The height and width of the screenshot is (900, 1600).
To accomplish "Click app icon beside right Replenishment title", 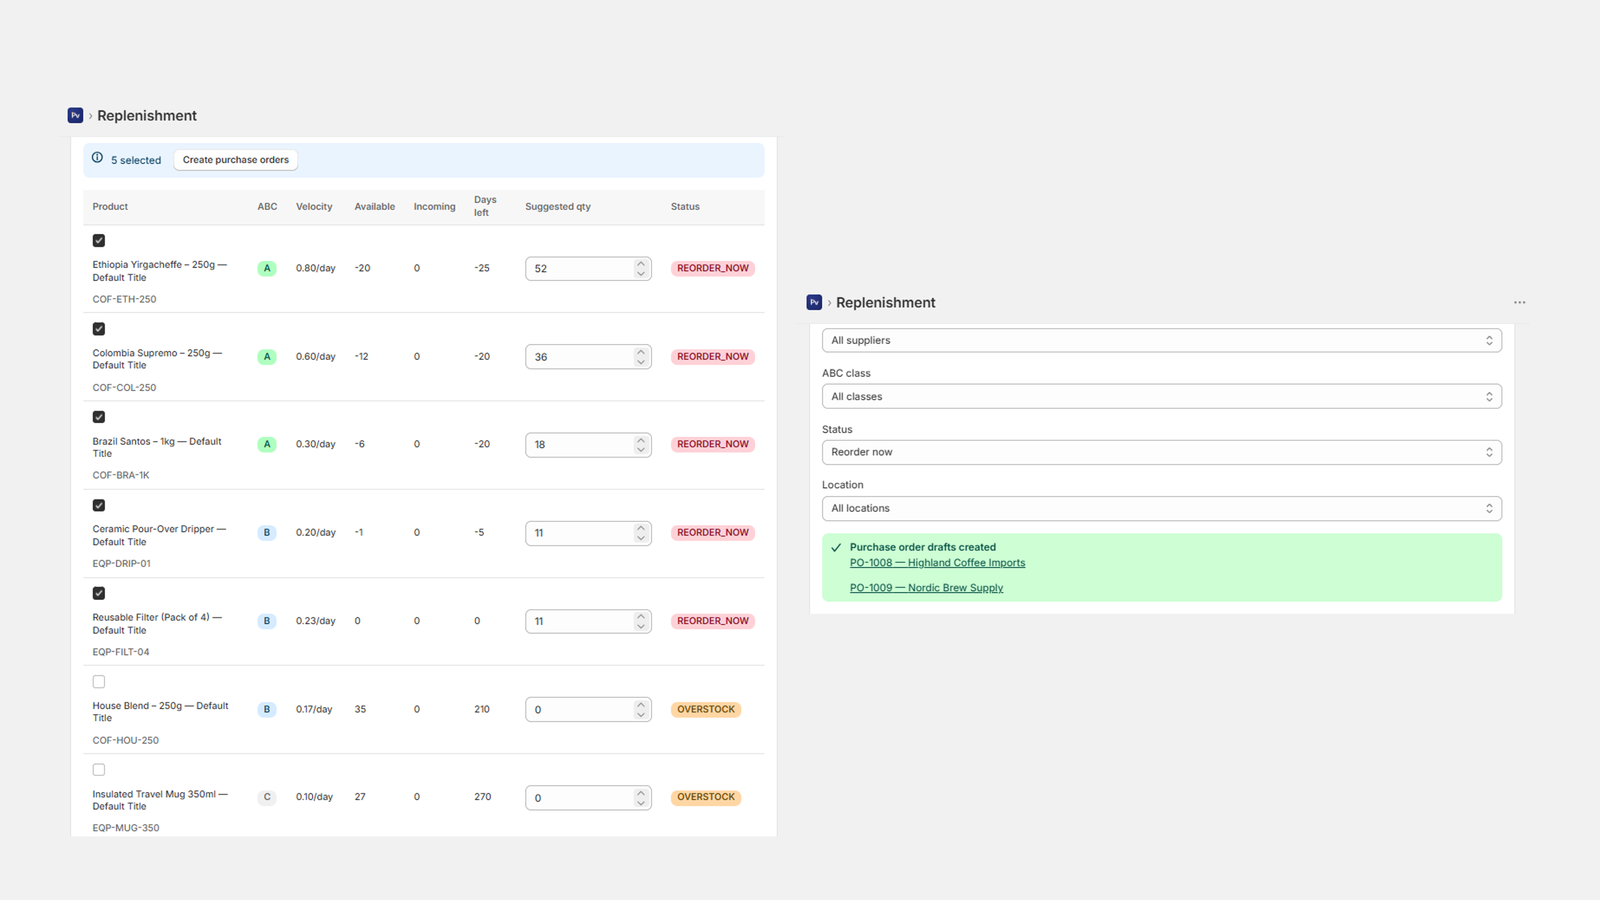I will [814, 302].
